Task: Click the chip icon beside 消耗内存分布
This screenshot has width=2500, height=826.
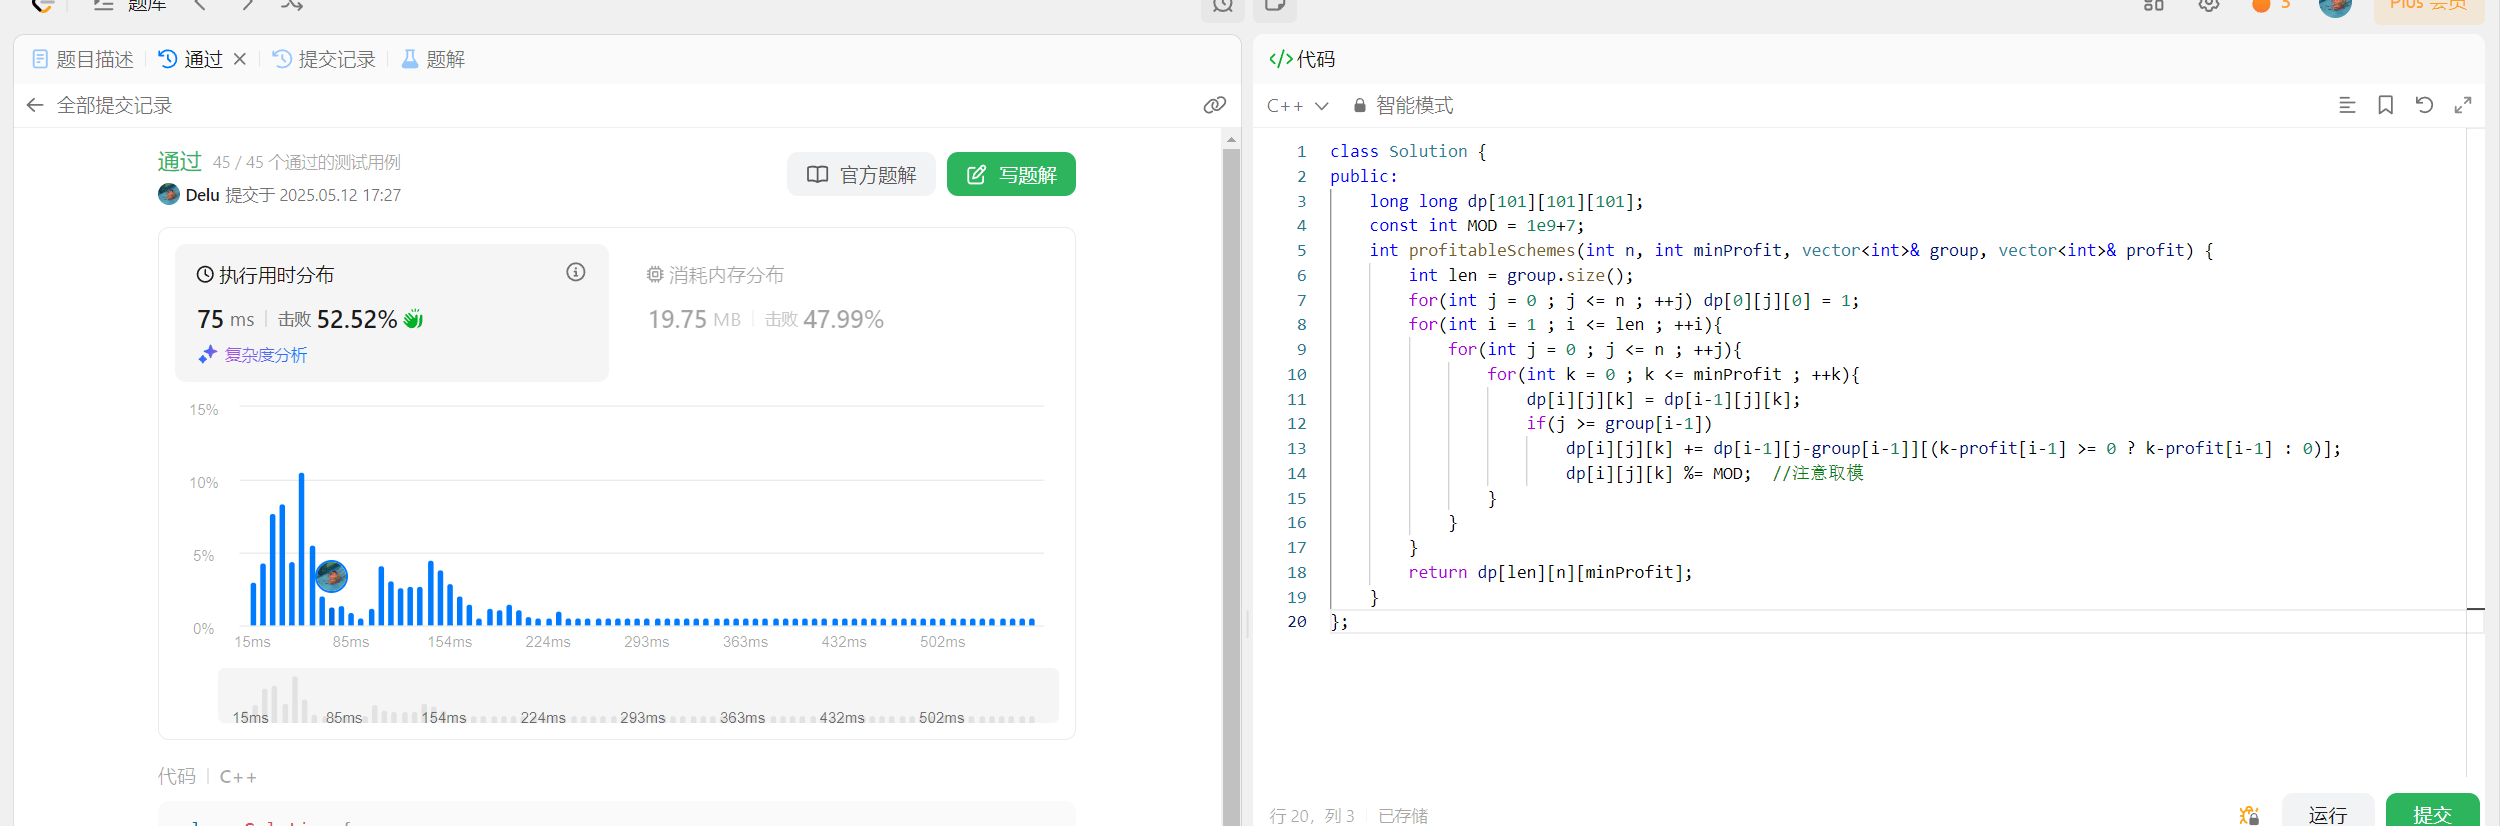Action: (655, 274)
